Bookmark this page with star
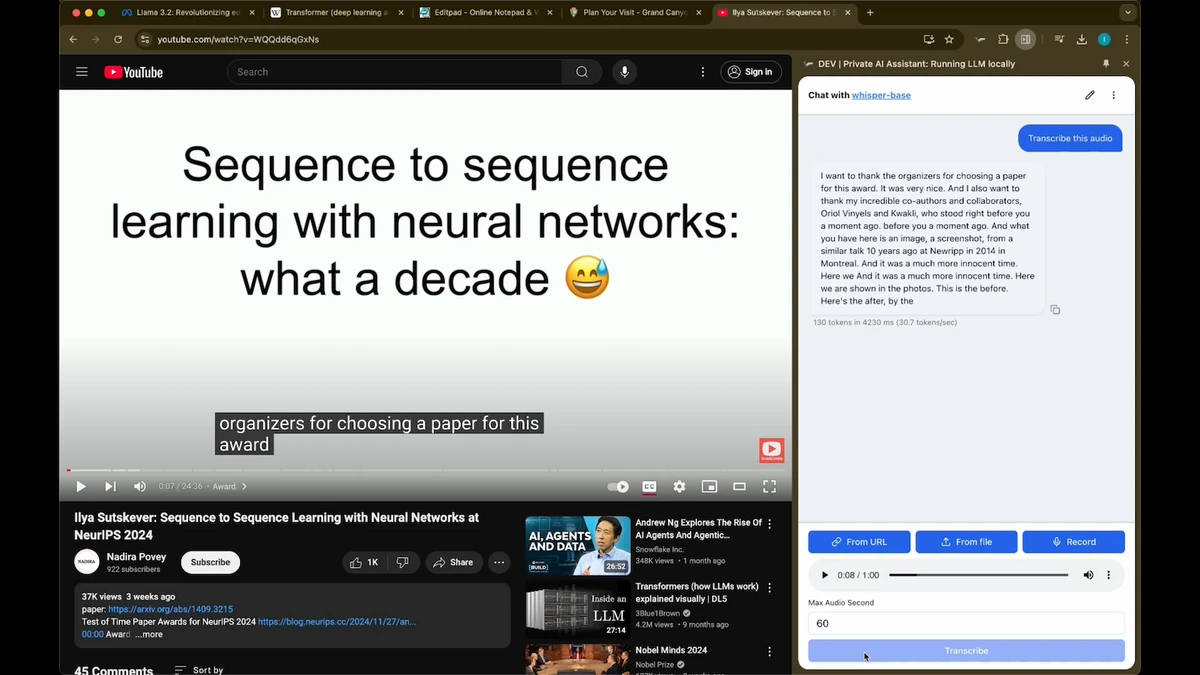This screenshot has height=675, width=1200. tap(949, 39)
